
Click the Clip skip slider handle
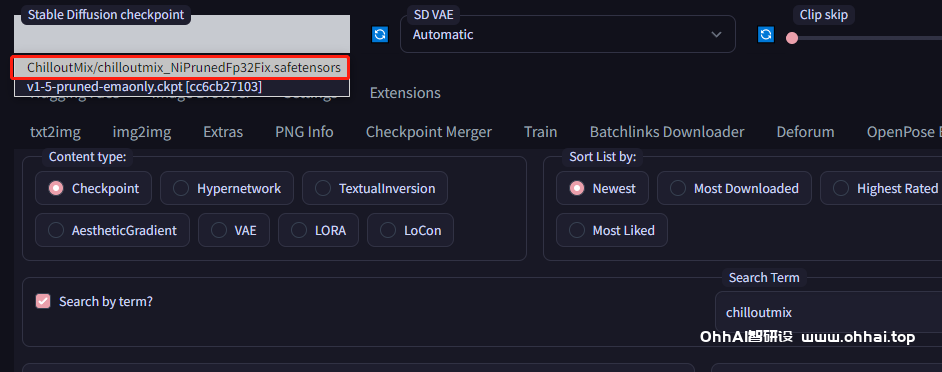[x=792, y=38]
